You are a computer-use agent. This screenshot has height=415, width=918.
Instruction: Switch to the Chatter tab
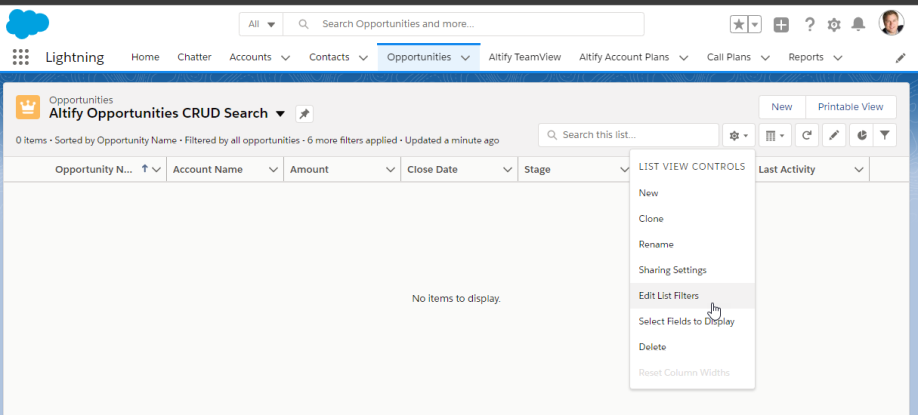(x=194, y=57)
